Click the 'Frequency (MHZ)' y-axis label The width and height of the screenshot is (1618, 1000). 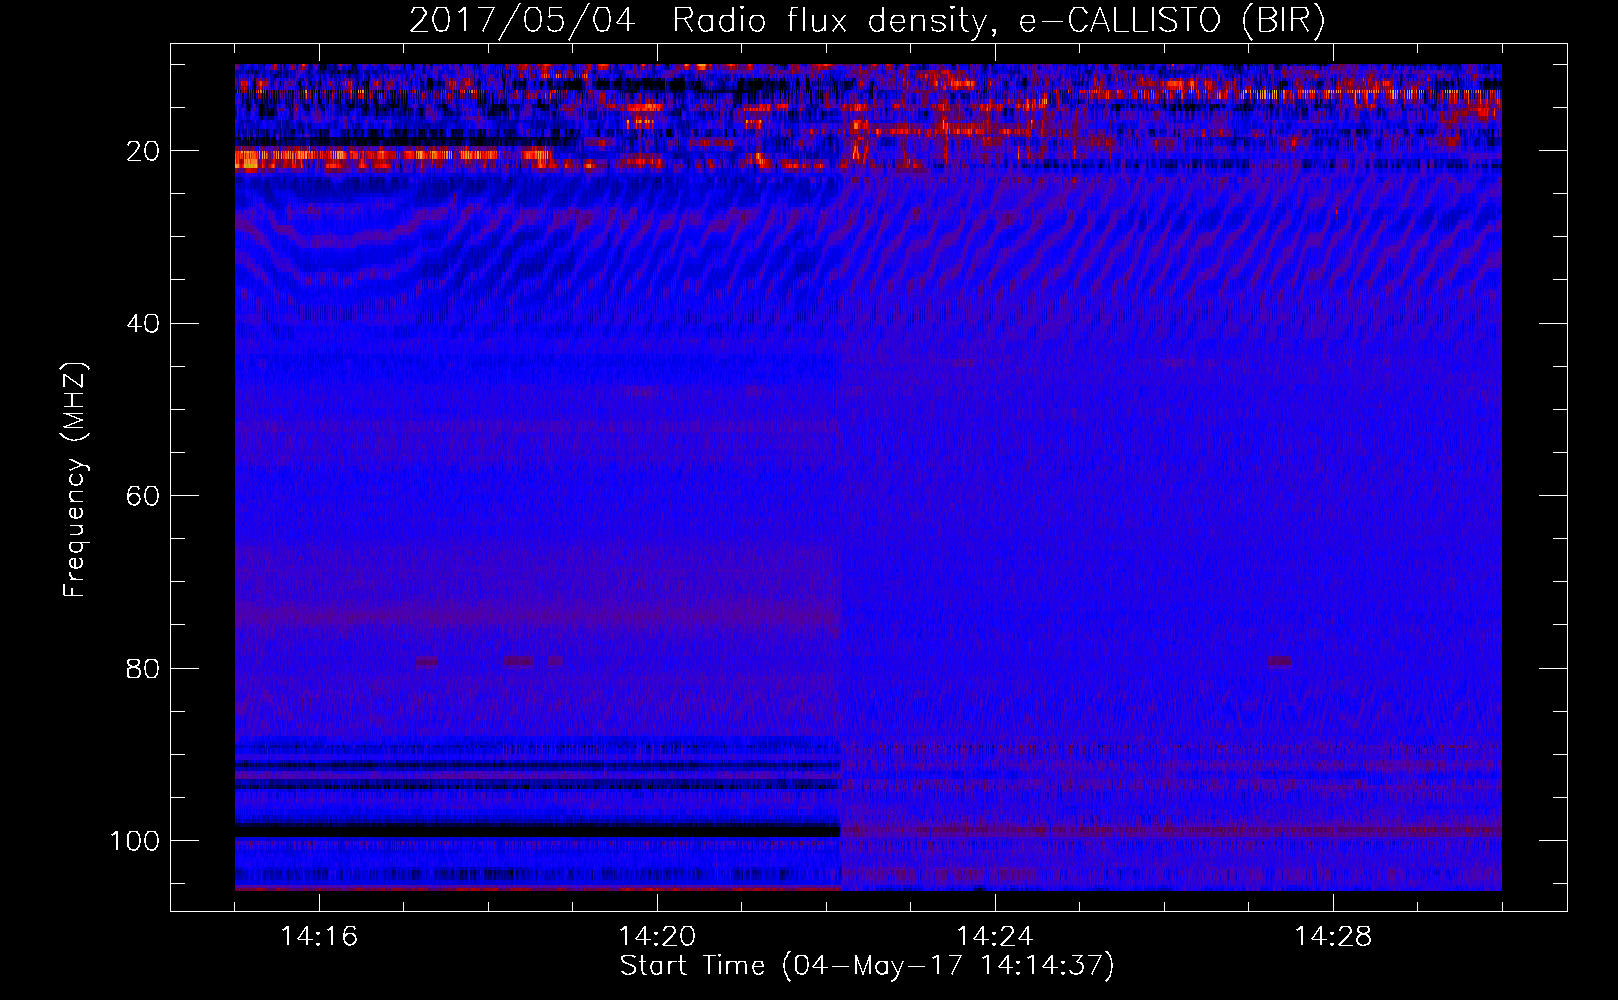75,480
